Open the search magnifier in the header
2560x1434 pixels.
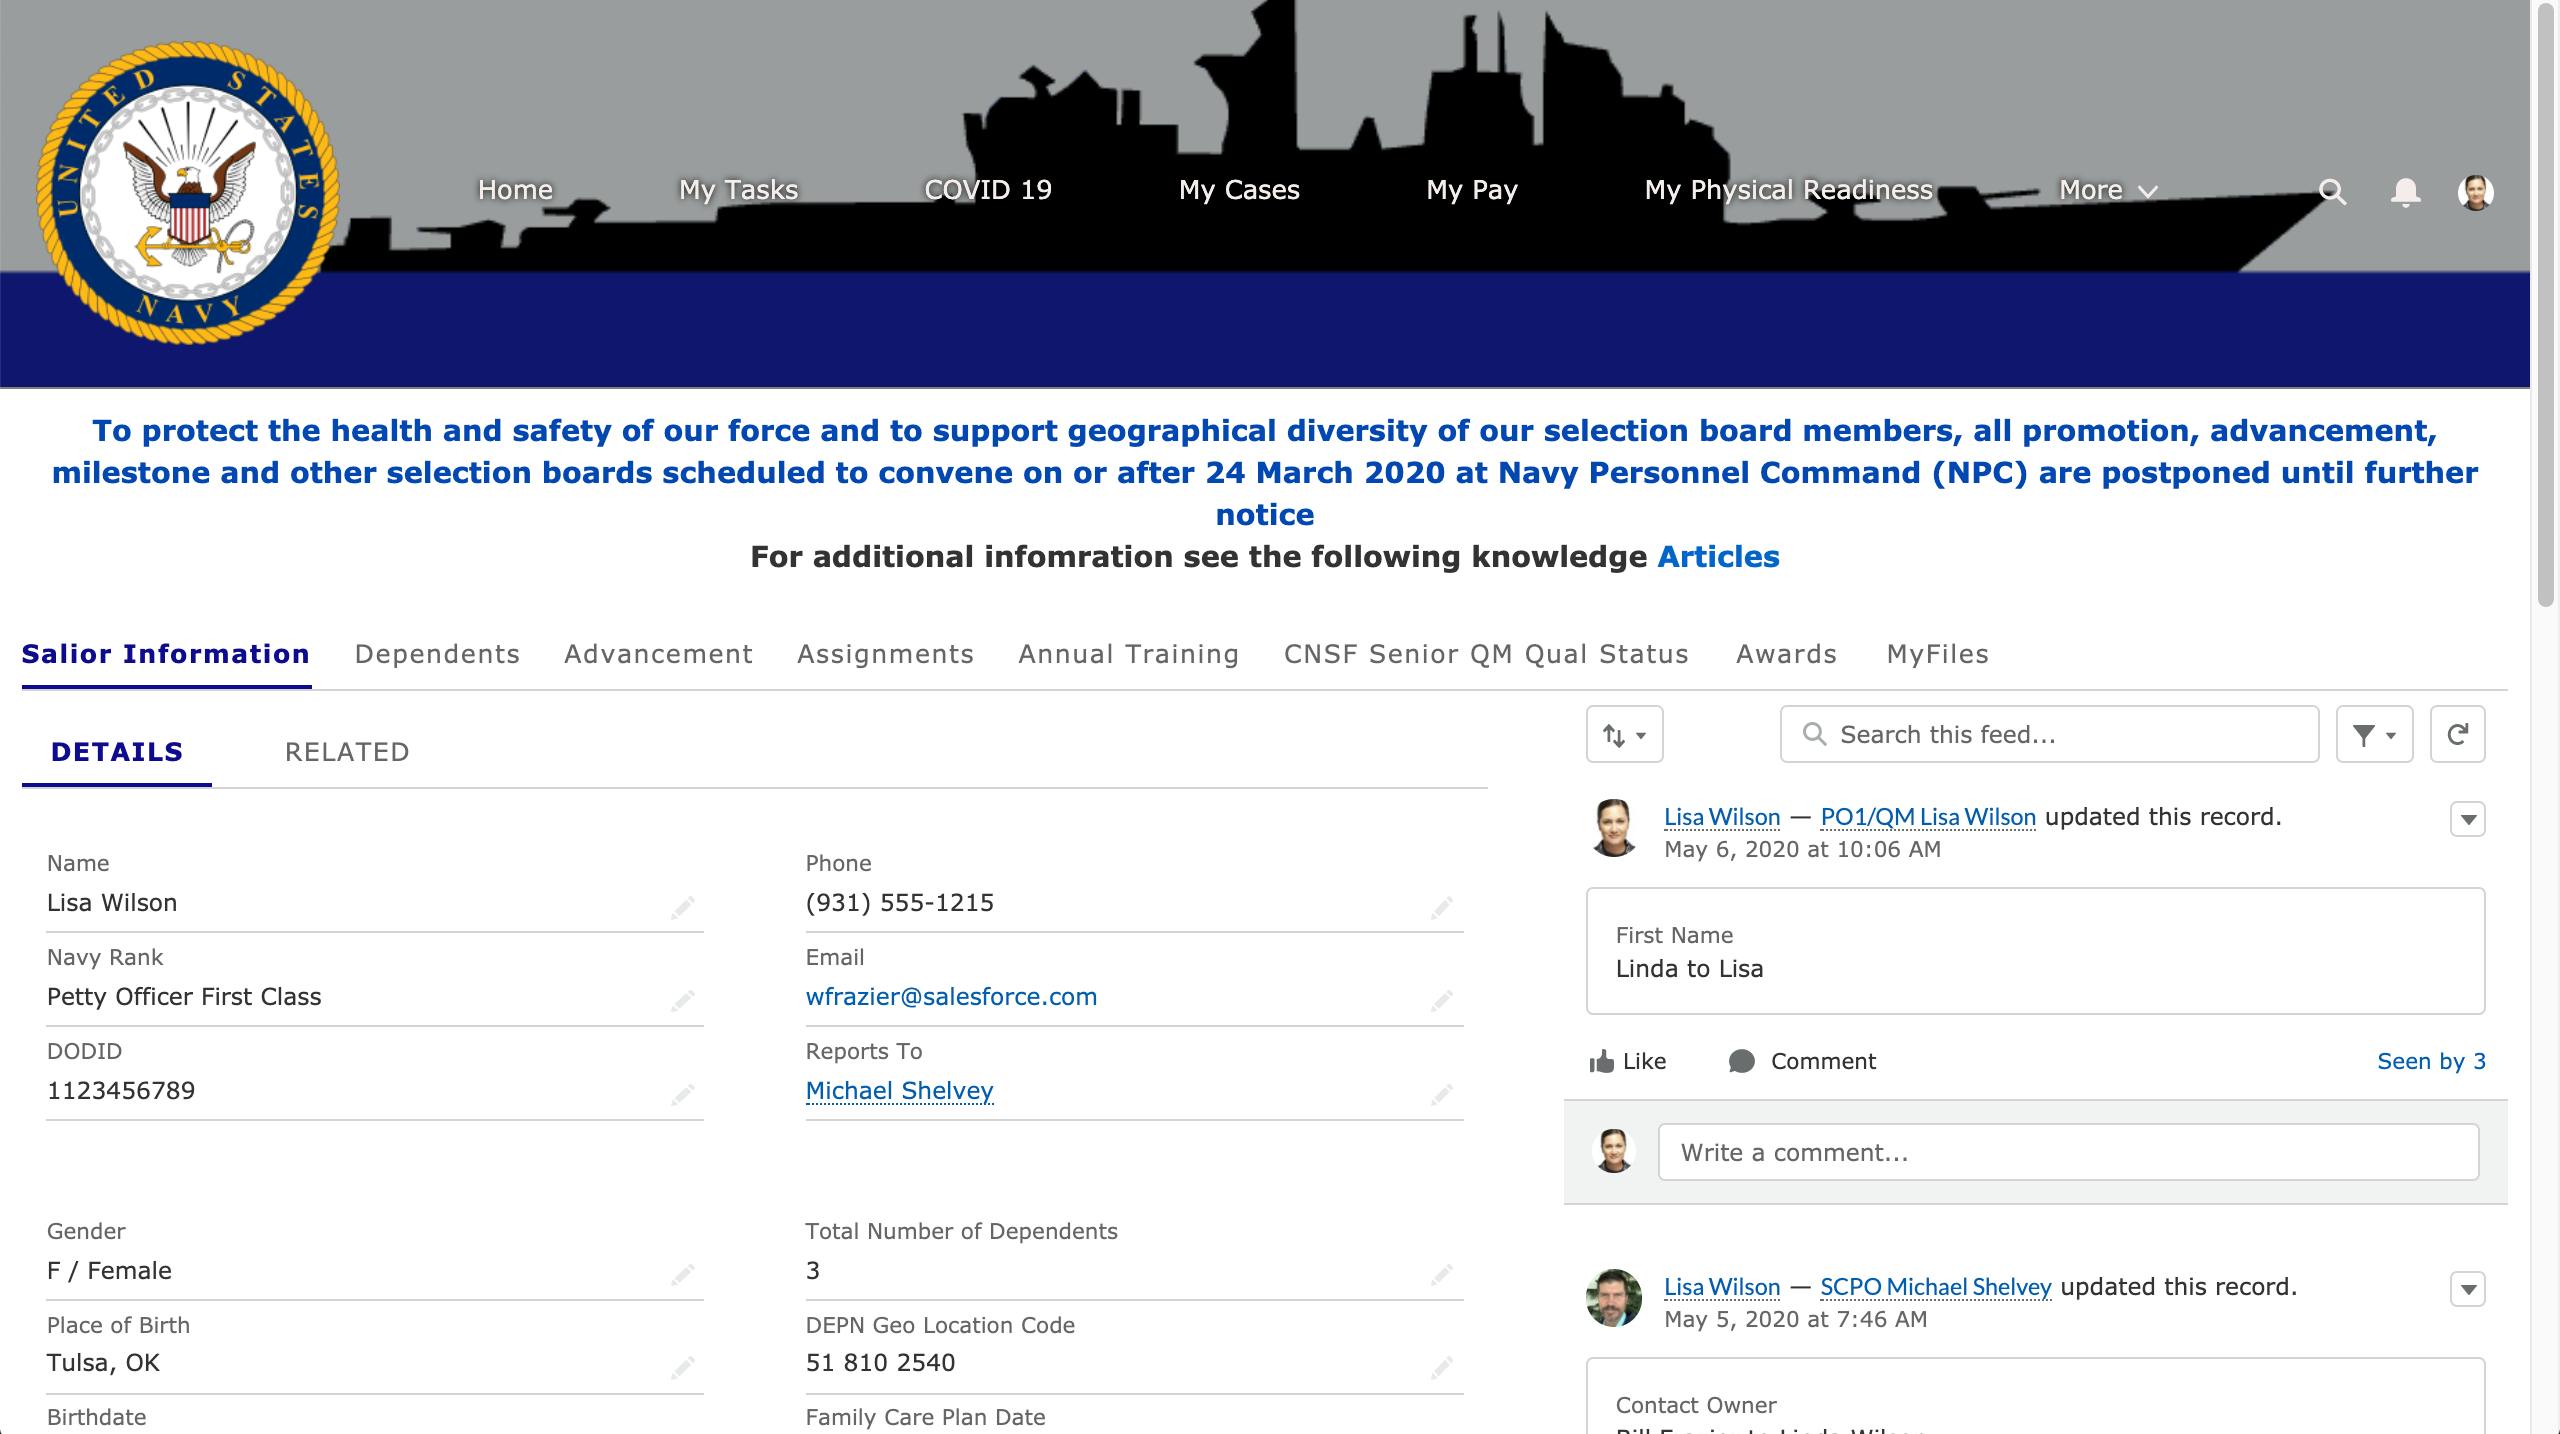(x=2332, y=191)
